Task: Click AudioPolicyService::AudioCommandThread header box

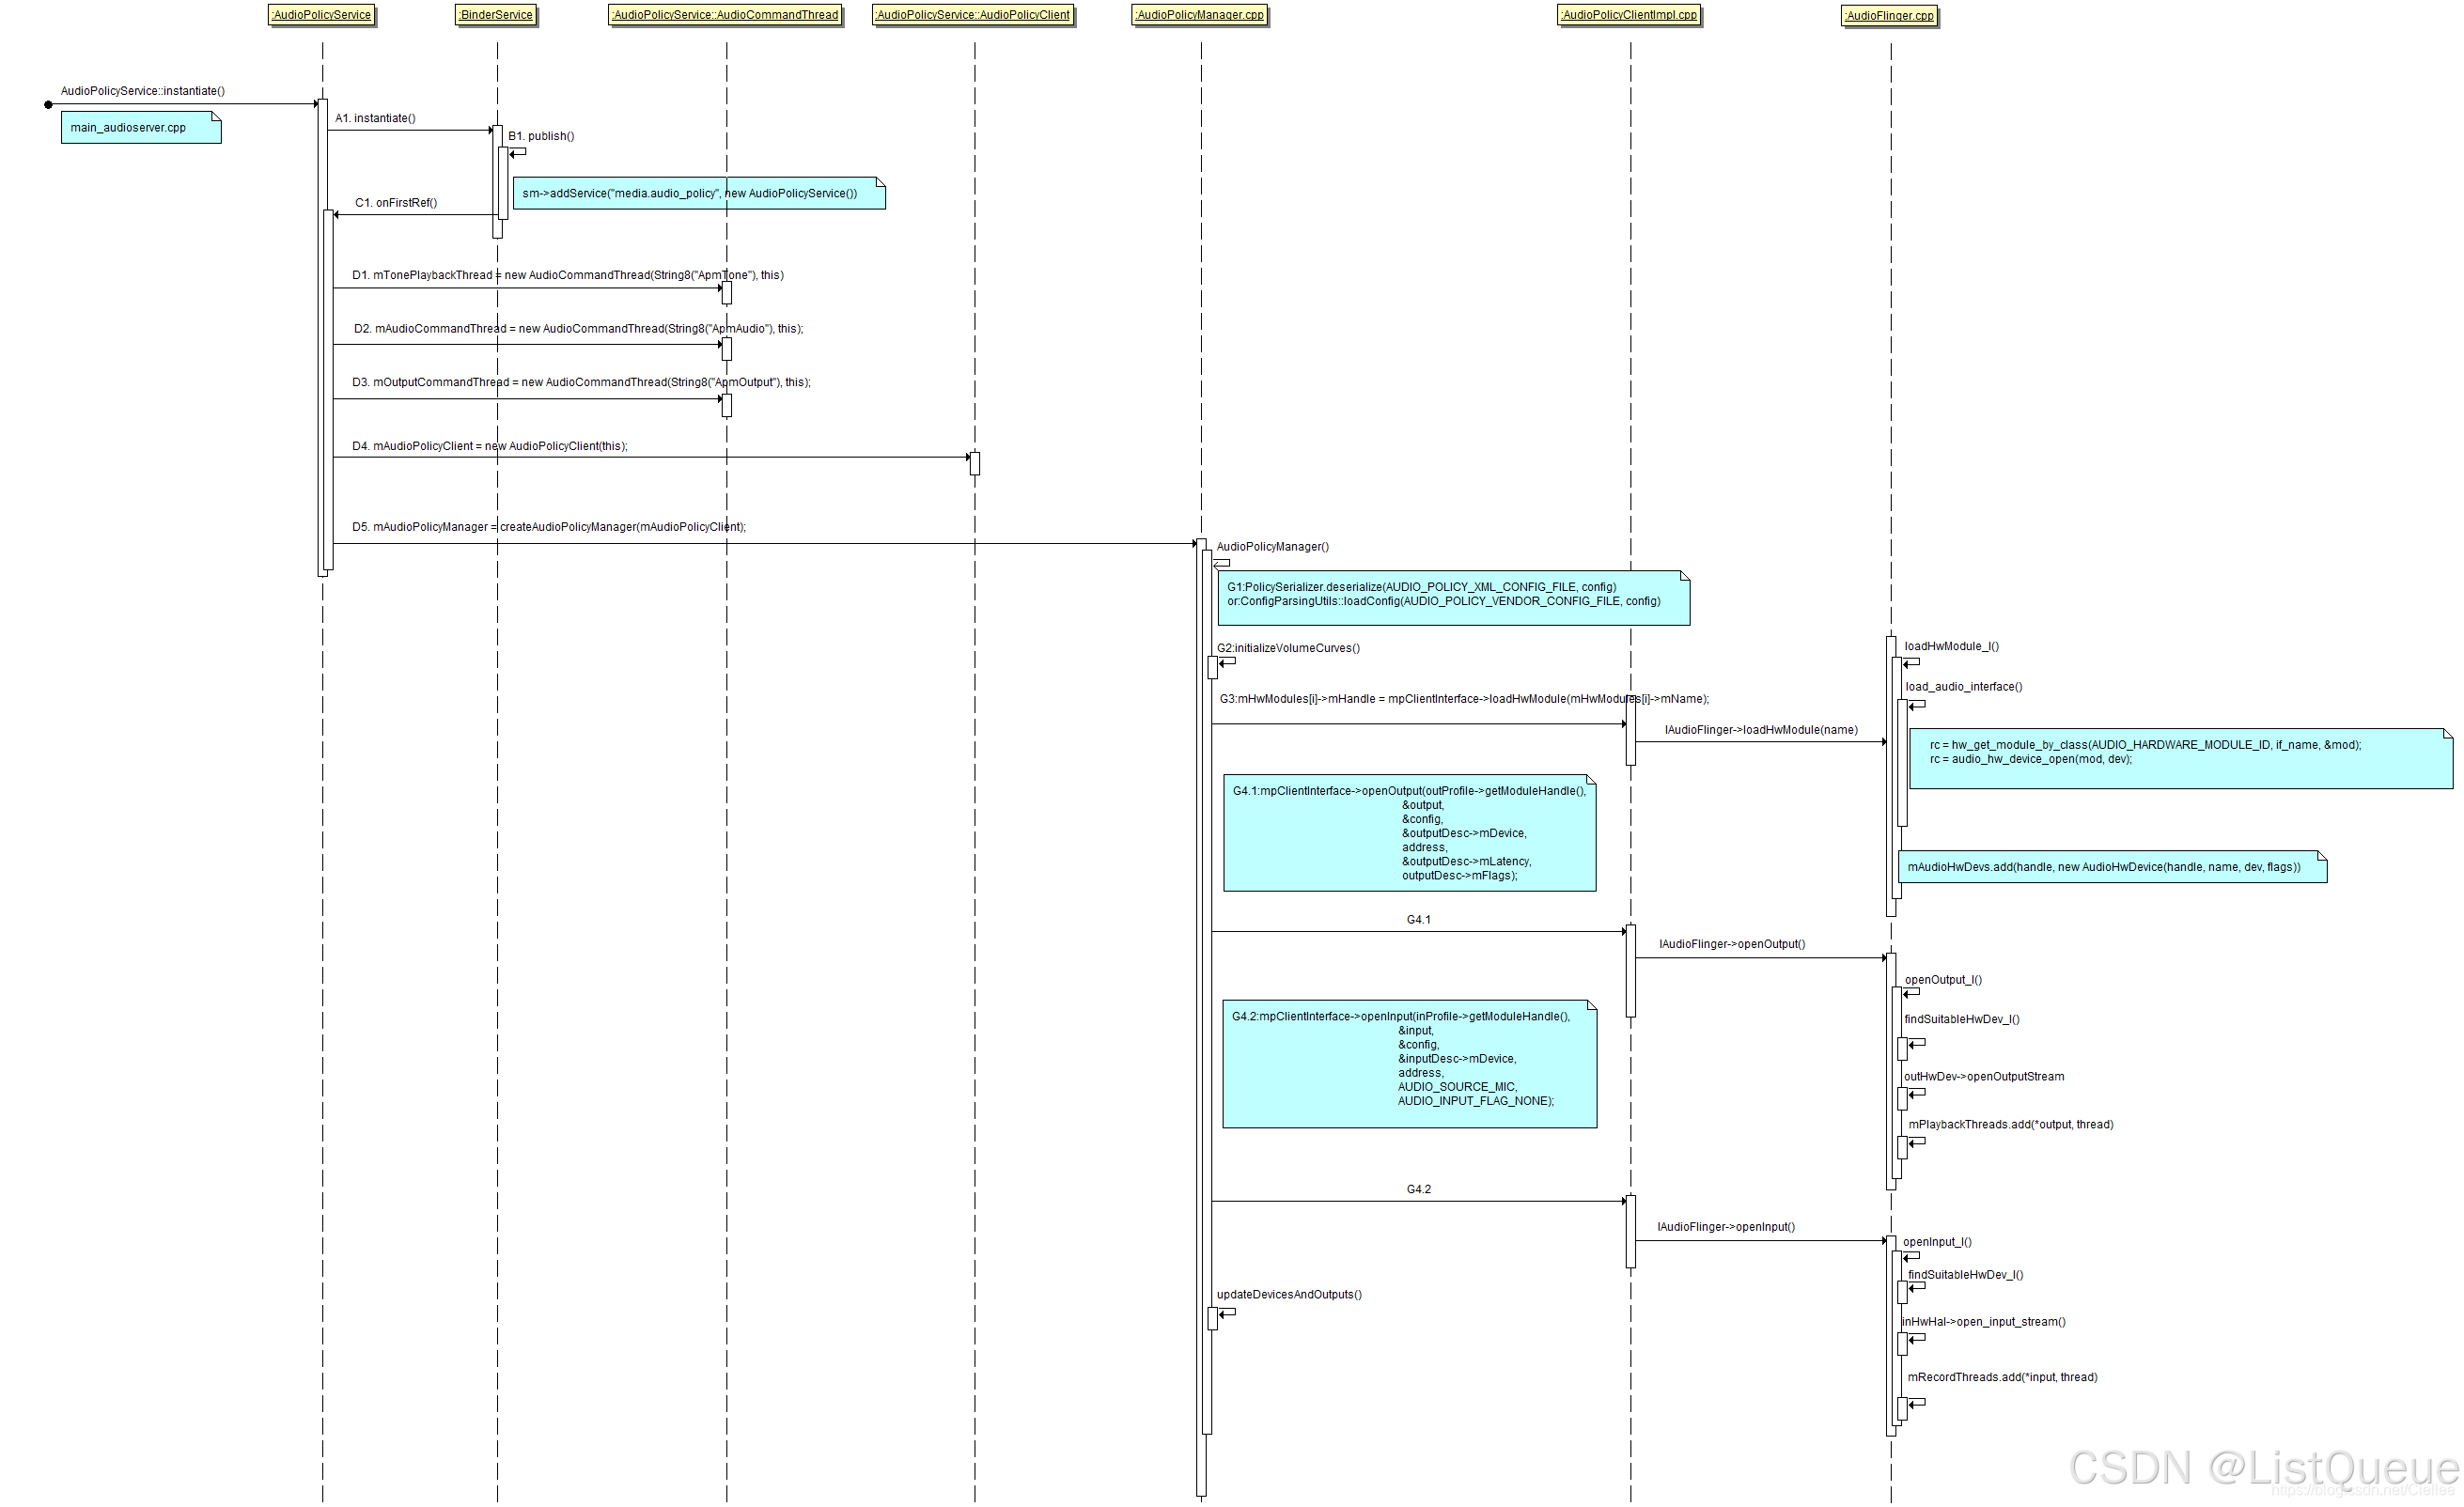Action: coord(725,15)
